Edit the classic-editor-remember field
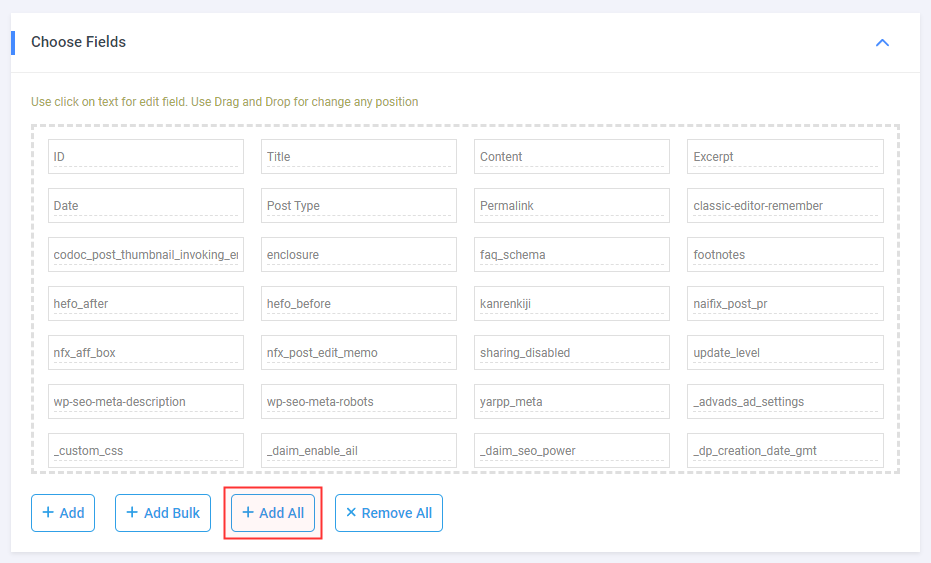Image resolution: width=931 pixels, height=563 pixels. [x=785, y=205]
